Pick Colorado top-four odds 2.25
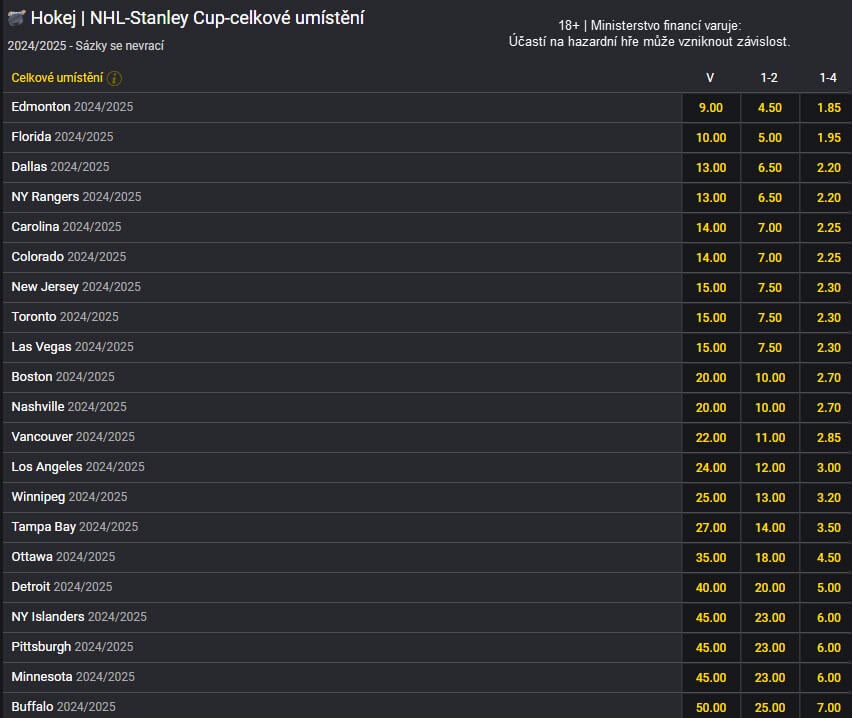Image resolution: width=853 pixels, height=718 pixels. pos(827,257)
